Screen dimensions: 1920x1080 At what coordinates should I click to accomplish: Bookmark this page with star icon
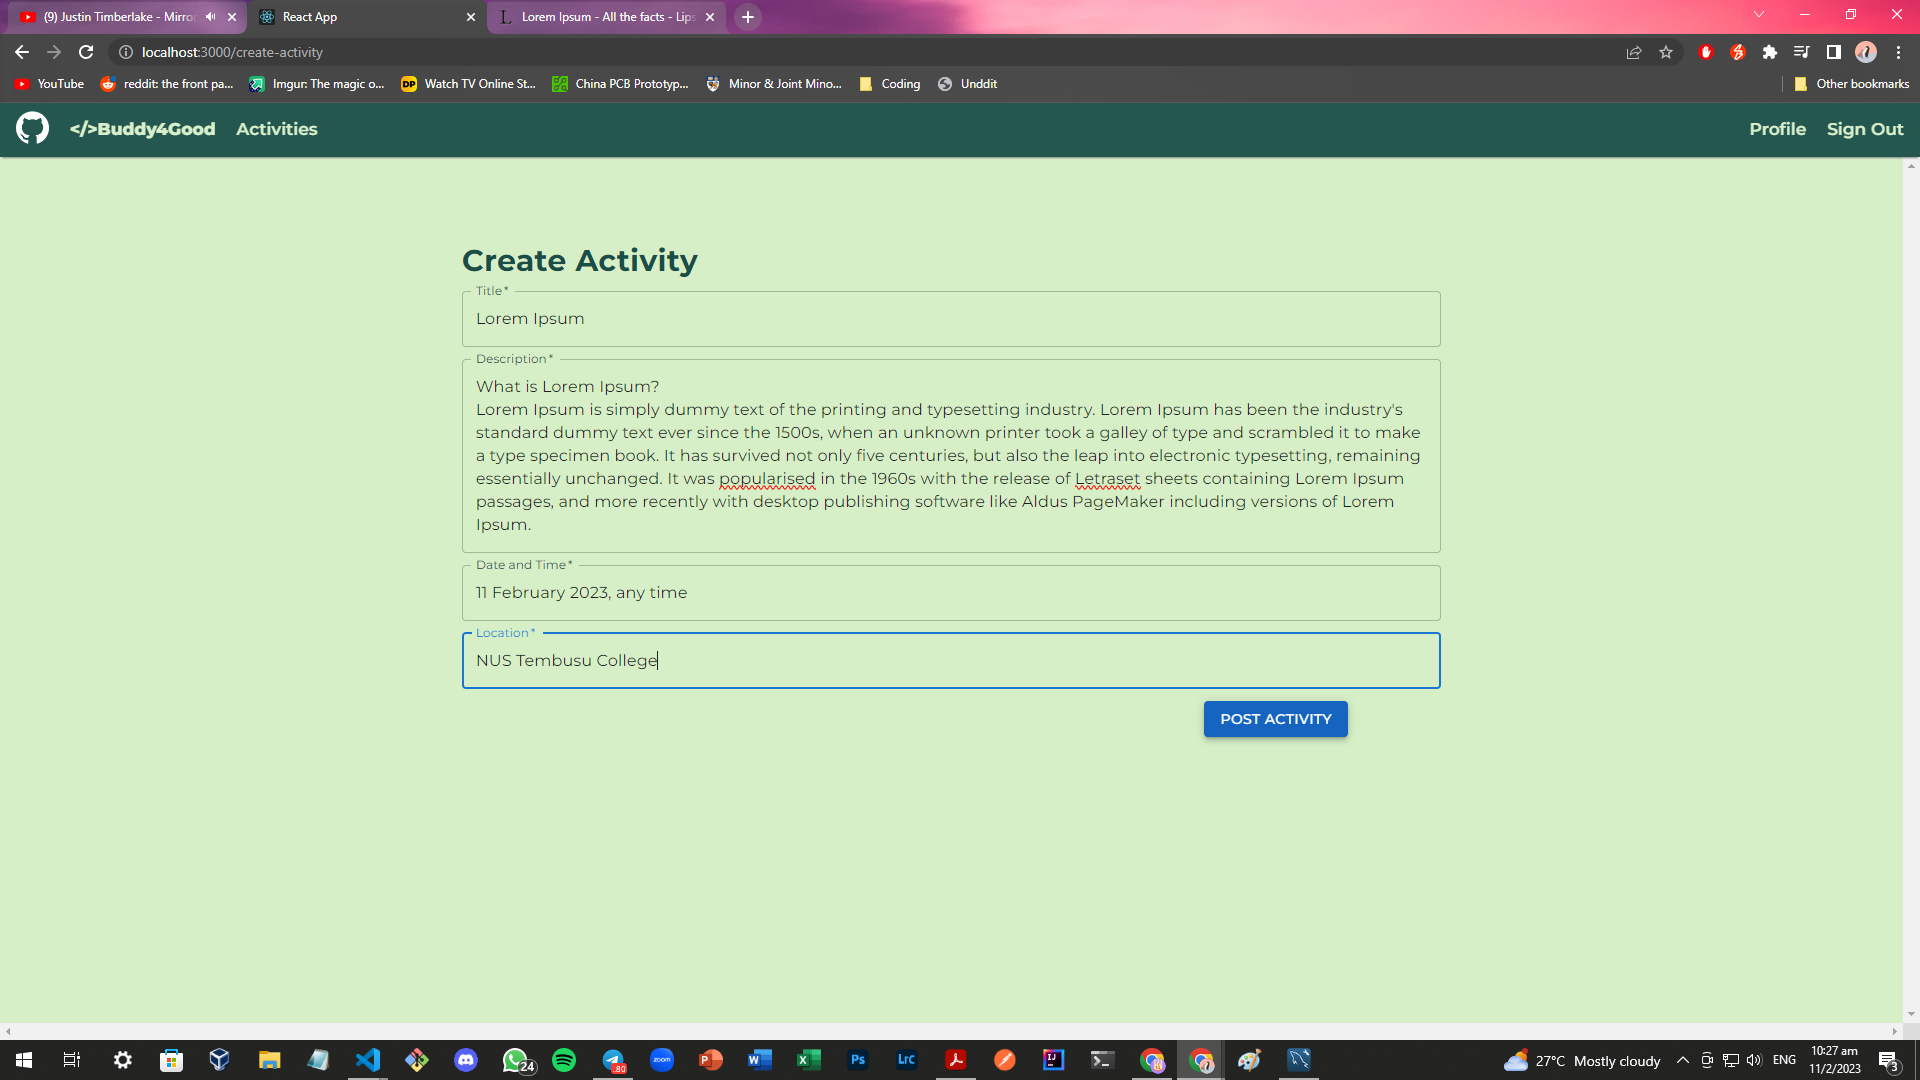pos(1666,52)
